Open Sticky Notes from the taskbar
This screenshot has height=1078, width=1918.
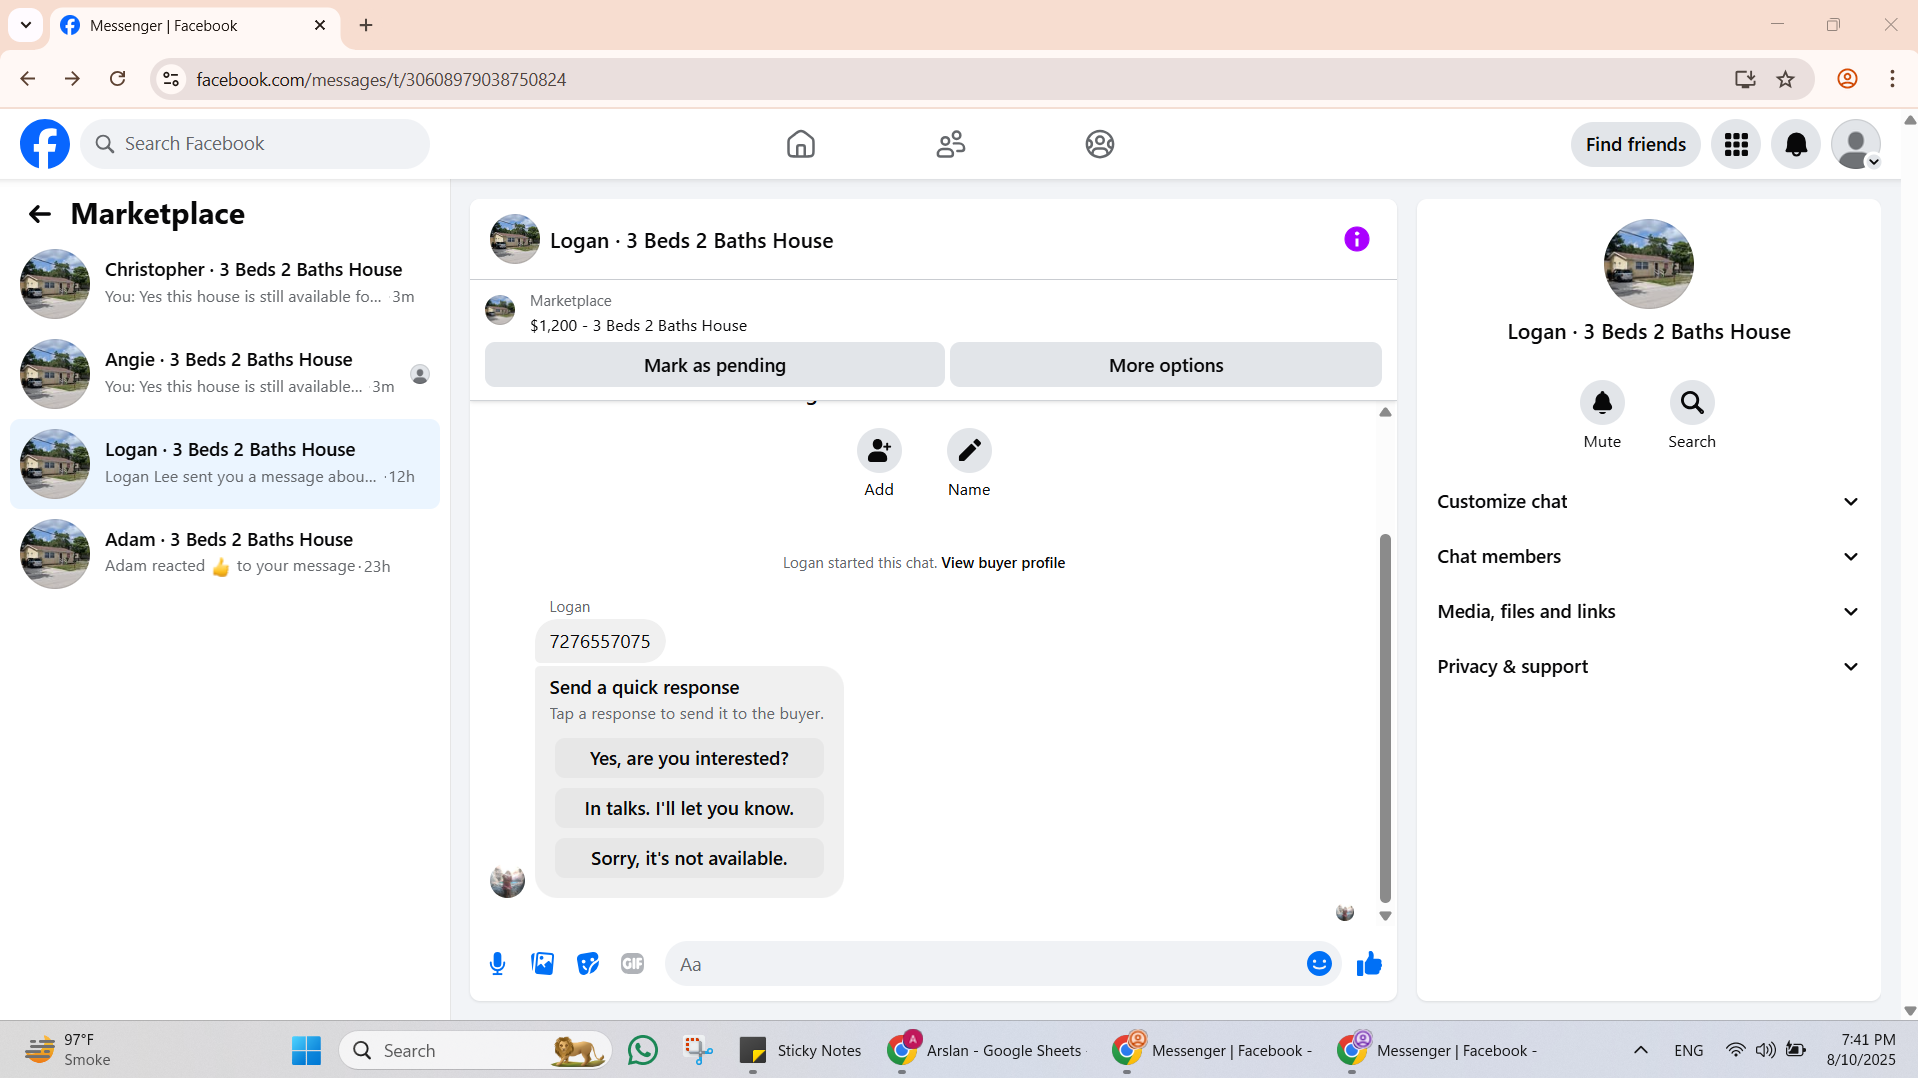pyautogui.click(x=800, y=1050)
